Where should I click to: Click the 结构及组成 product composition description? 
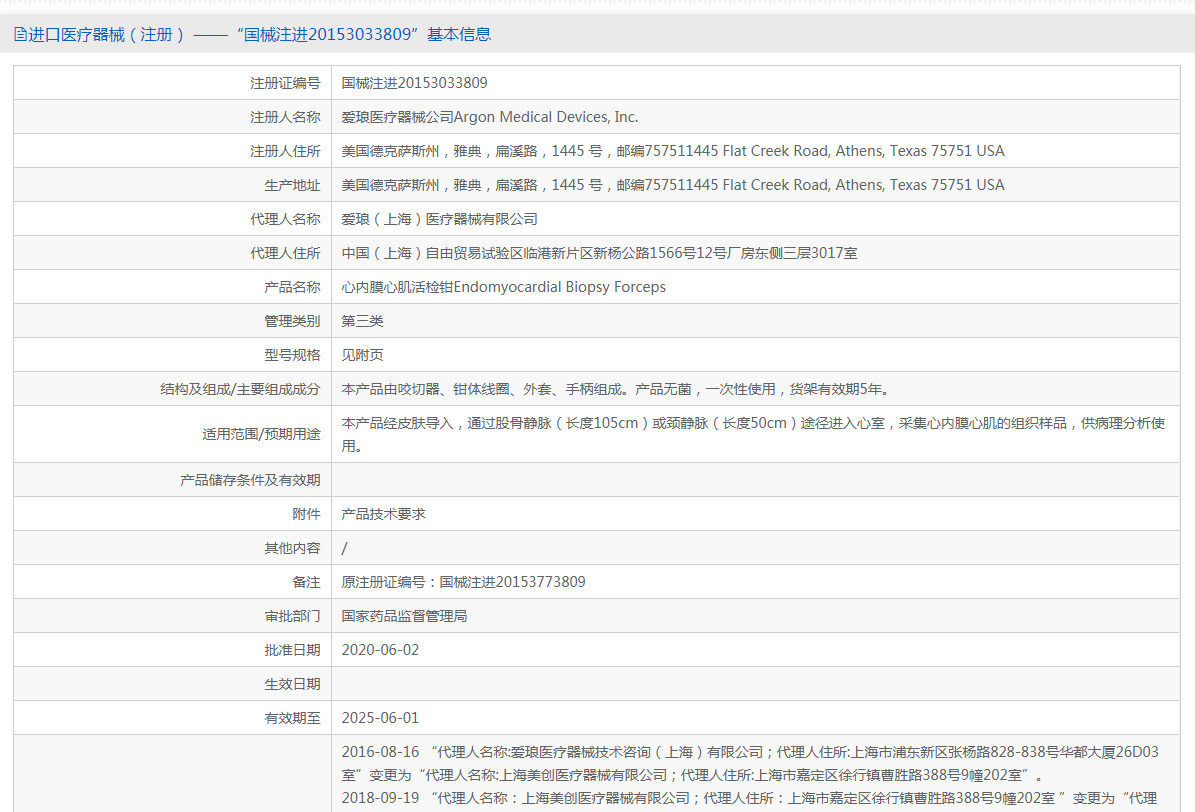[615, 389]
